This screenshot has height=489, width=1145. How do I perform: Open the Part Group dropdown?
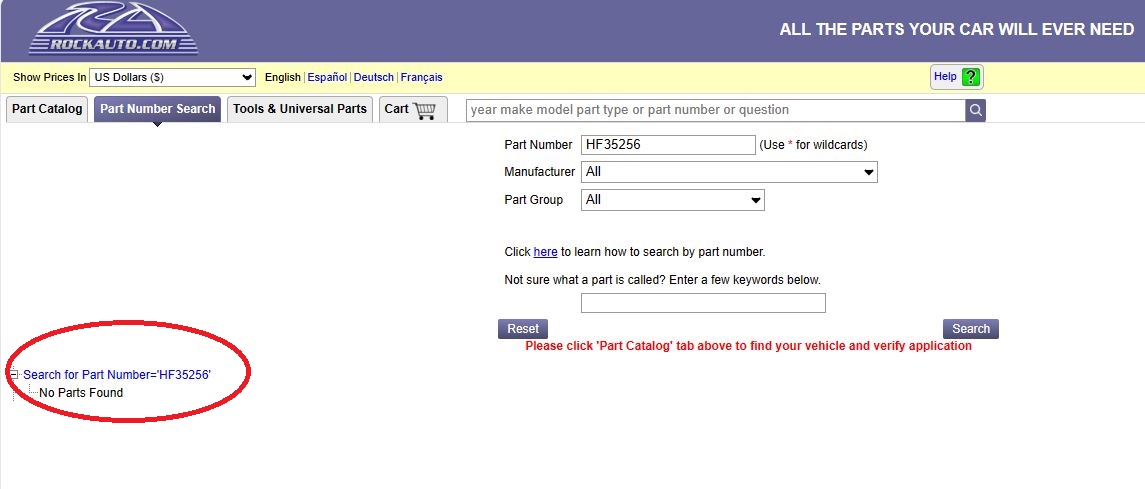pyautogui.click(x=673, y=200)
